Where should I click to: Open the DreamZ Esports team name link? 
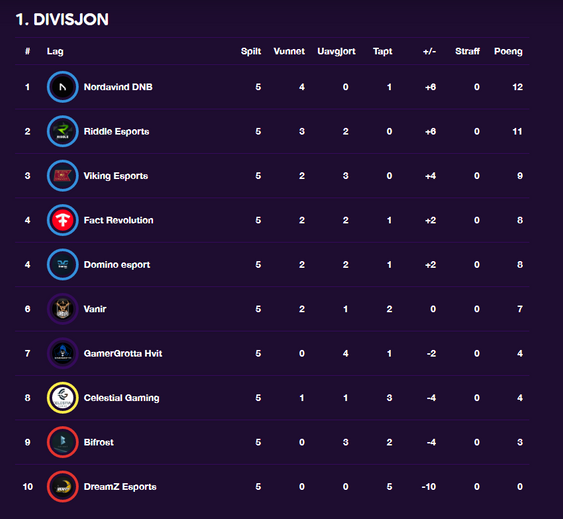120,487
